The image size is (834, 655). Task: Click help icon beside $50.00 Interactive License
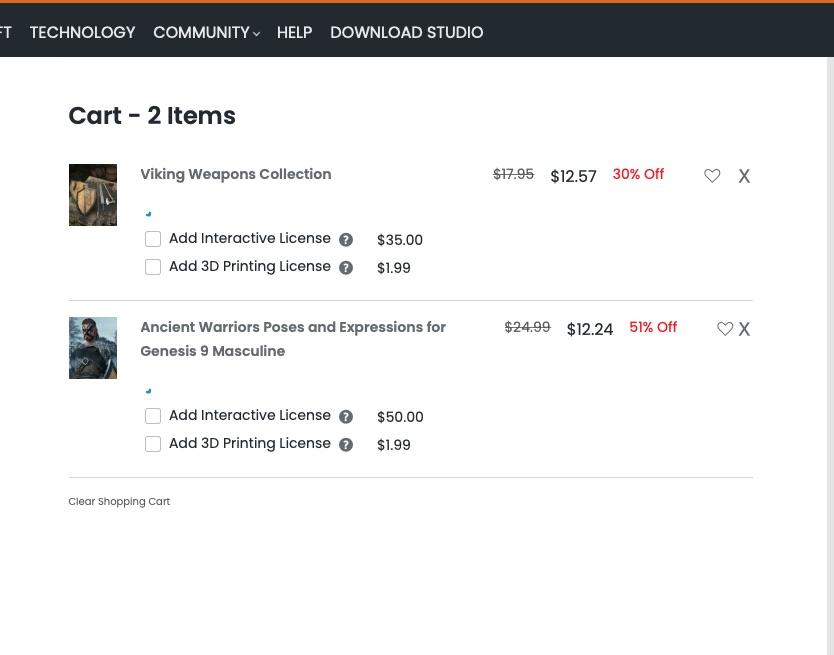346,417
